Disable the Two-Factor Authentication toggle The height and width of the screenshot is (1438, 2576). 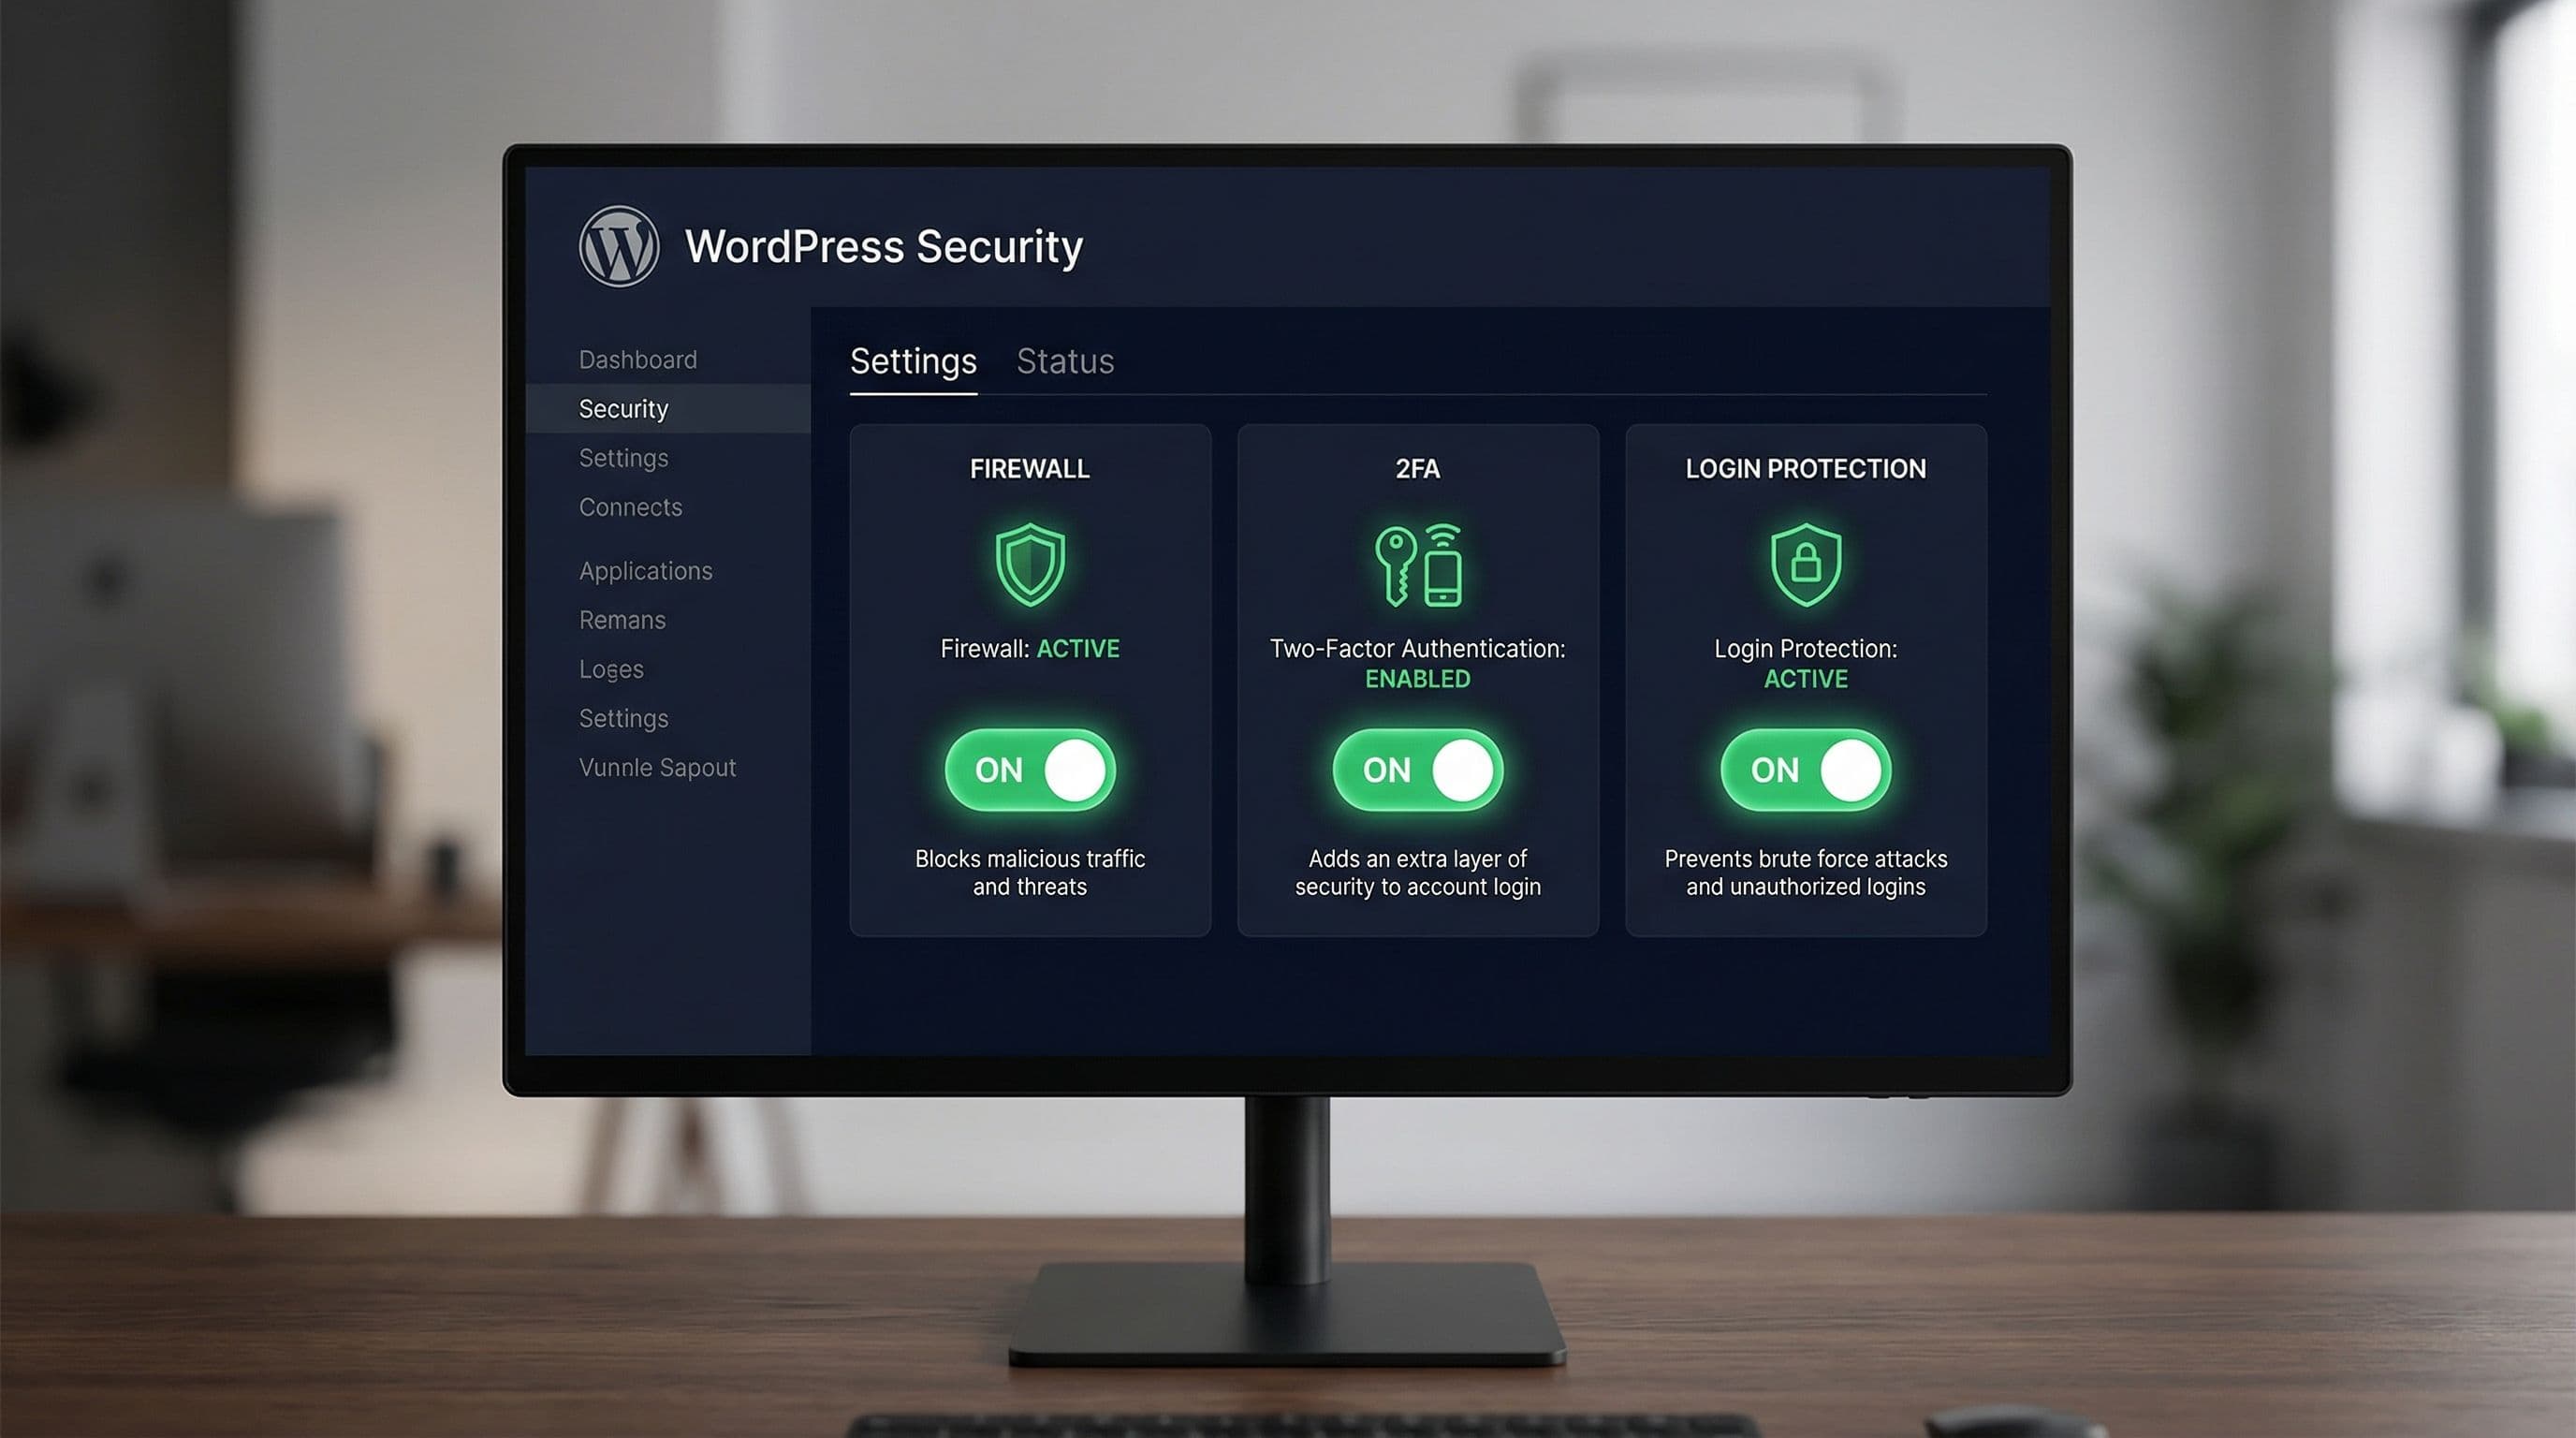click(1418, 770)
